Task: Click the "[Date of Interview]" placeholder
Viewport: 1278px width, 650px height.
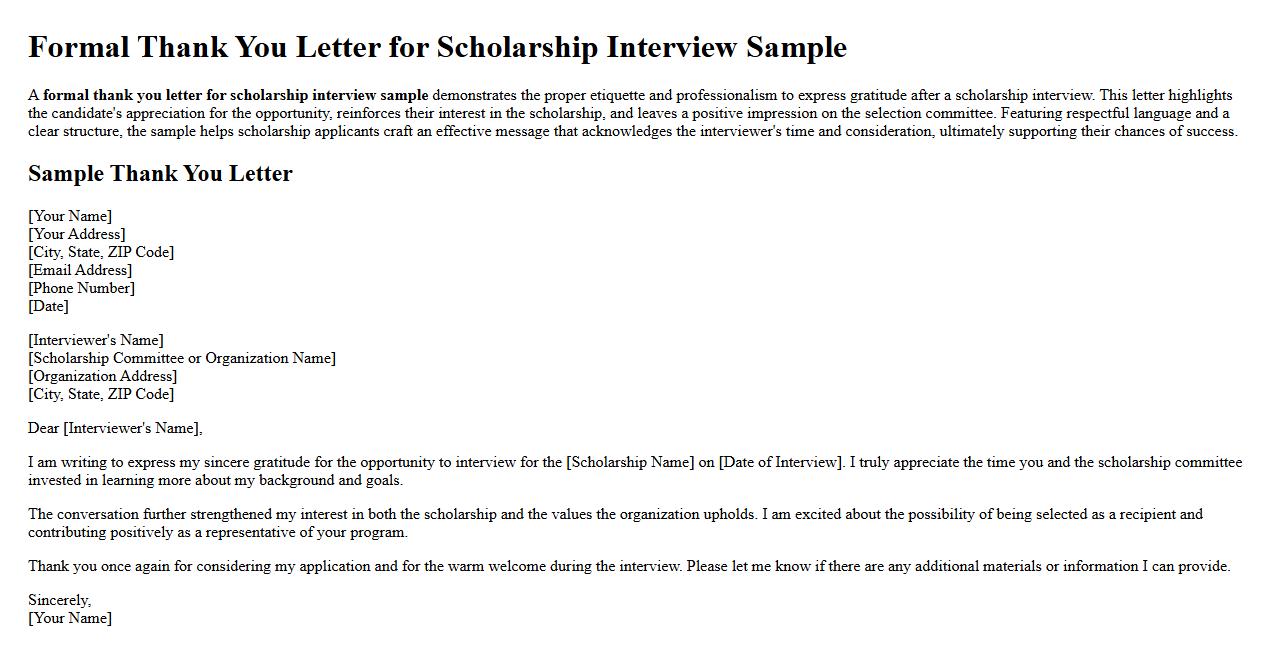Action: click(x=780, y=462)
